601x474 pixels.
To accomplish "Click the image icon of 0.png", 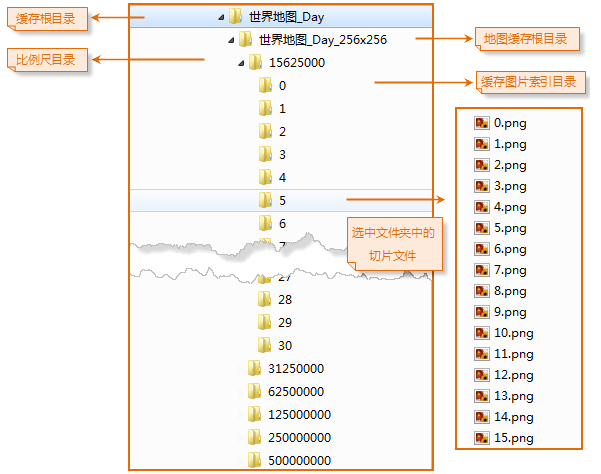I will point(482,123).
